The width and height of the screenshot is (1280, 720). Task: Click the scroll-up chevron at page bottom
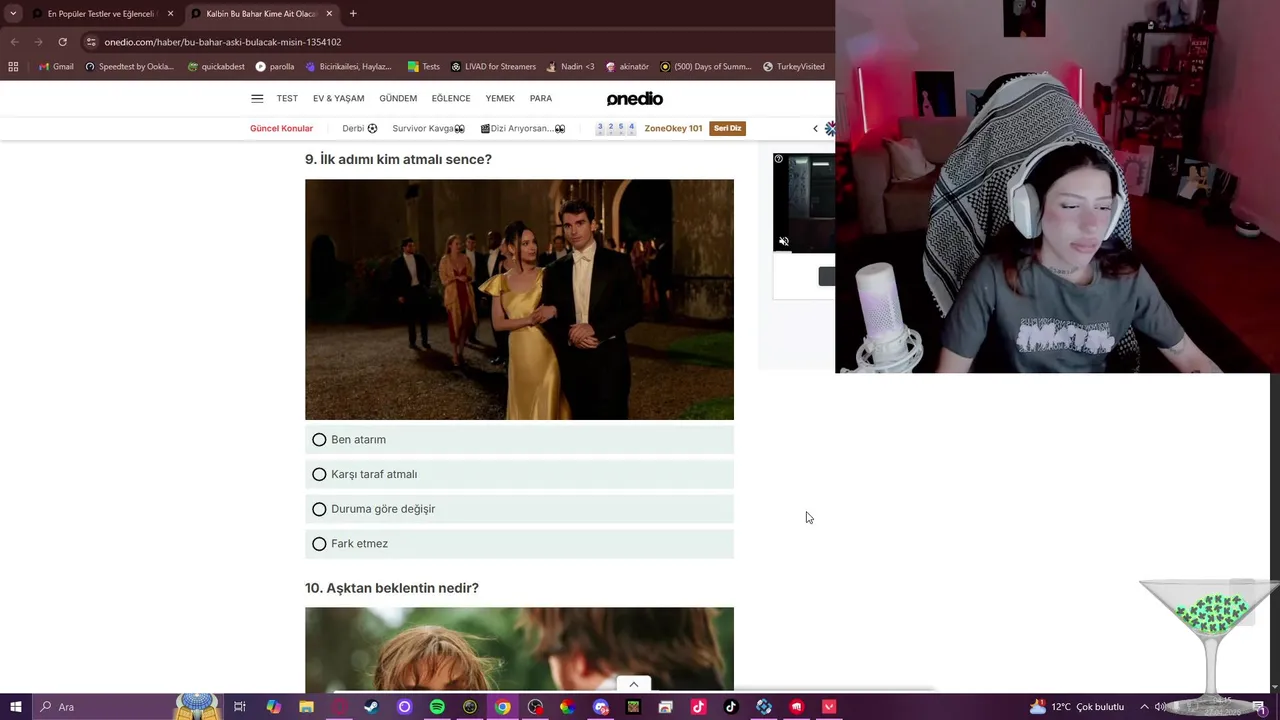pyautogui.click(x=633, y=684)
